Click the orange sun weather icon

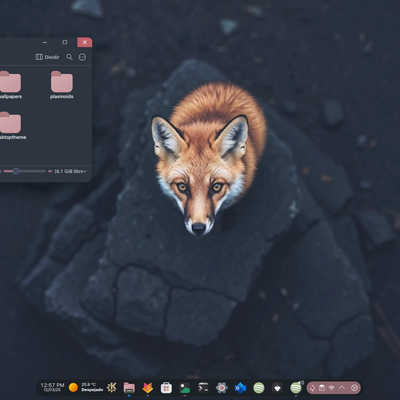click(73, 387)
